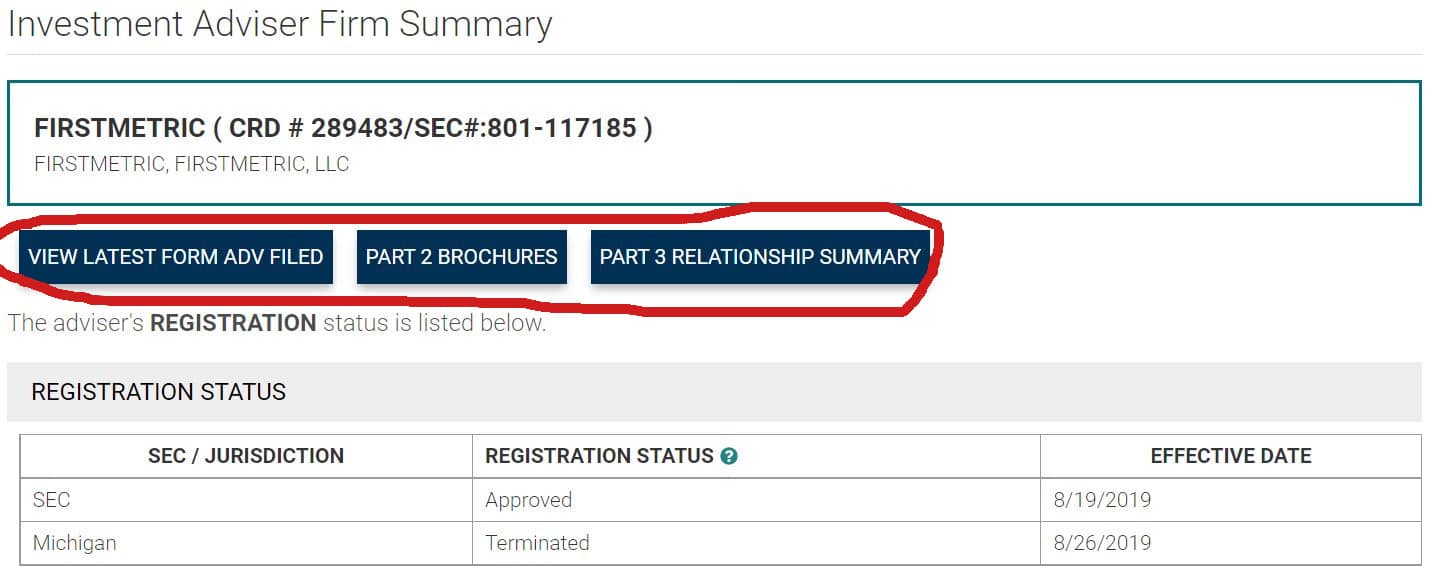1441x581 pixels.
Task: Click the Terminated status cell
Action: click(537, 543)
